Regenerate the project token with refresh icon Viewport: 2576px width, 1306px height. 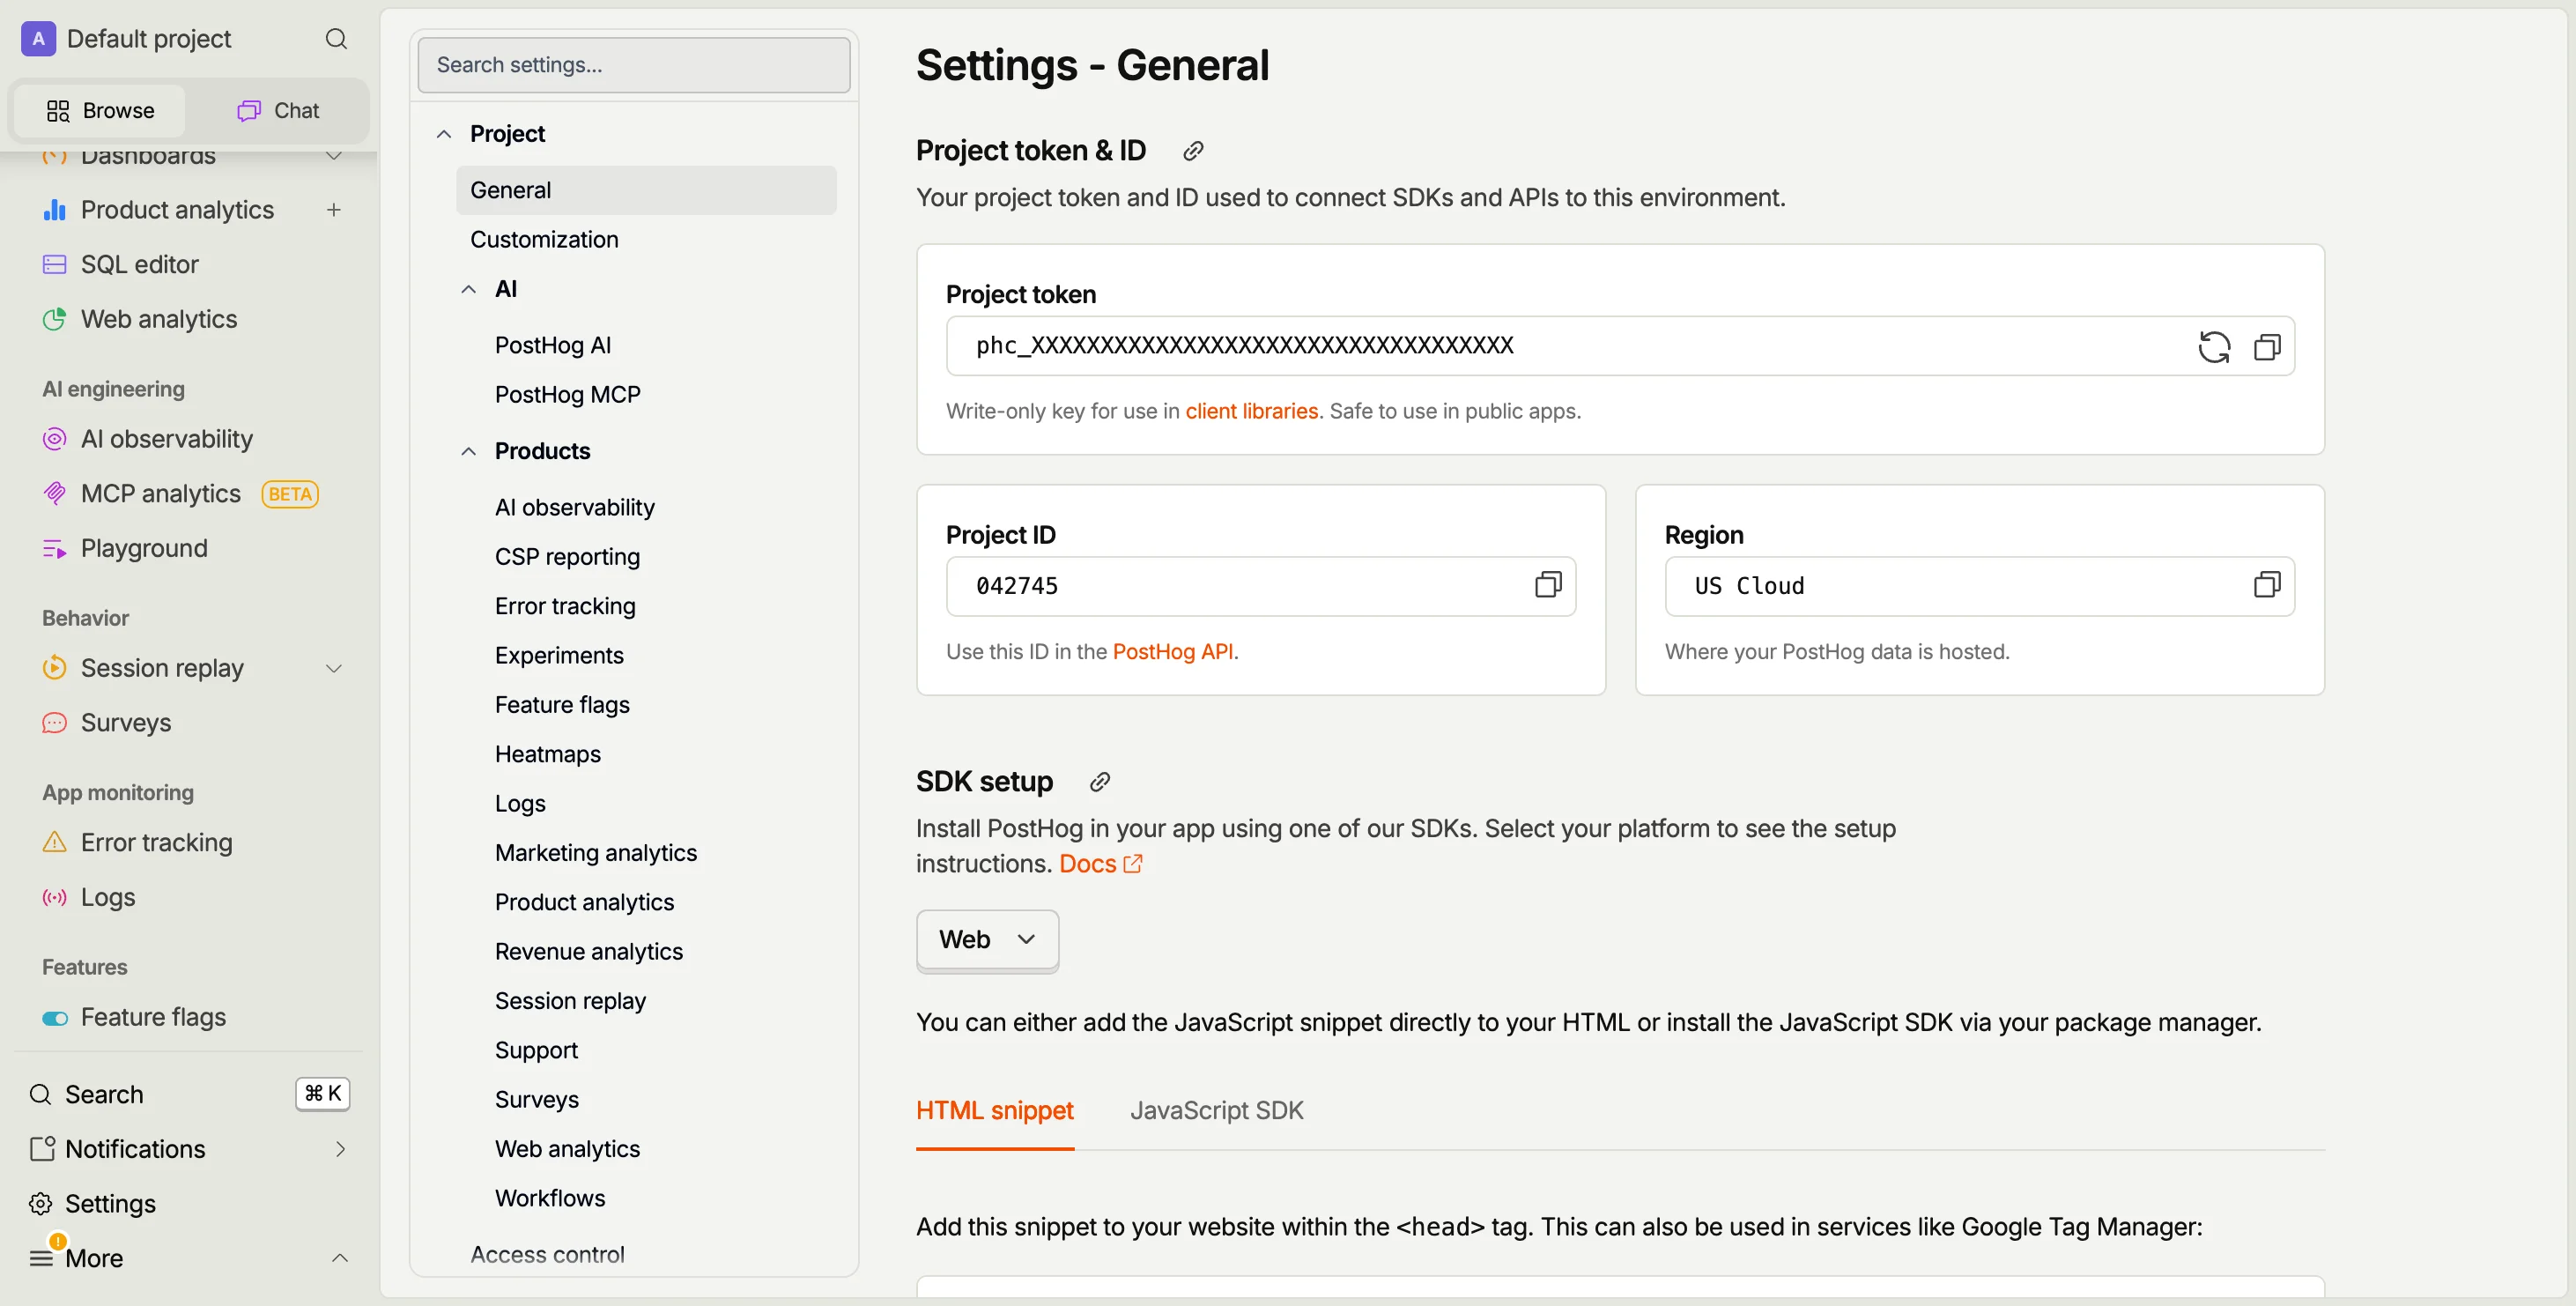tap(2214, 347)
